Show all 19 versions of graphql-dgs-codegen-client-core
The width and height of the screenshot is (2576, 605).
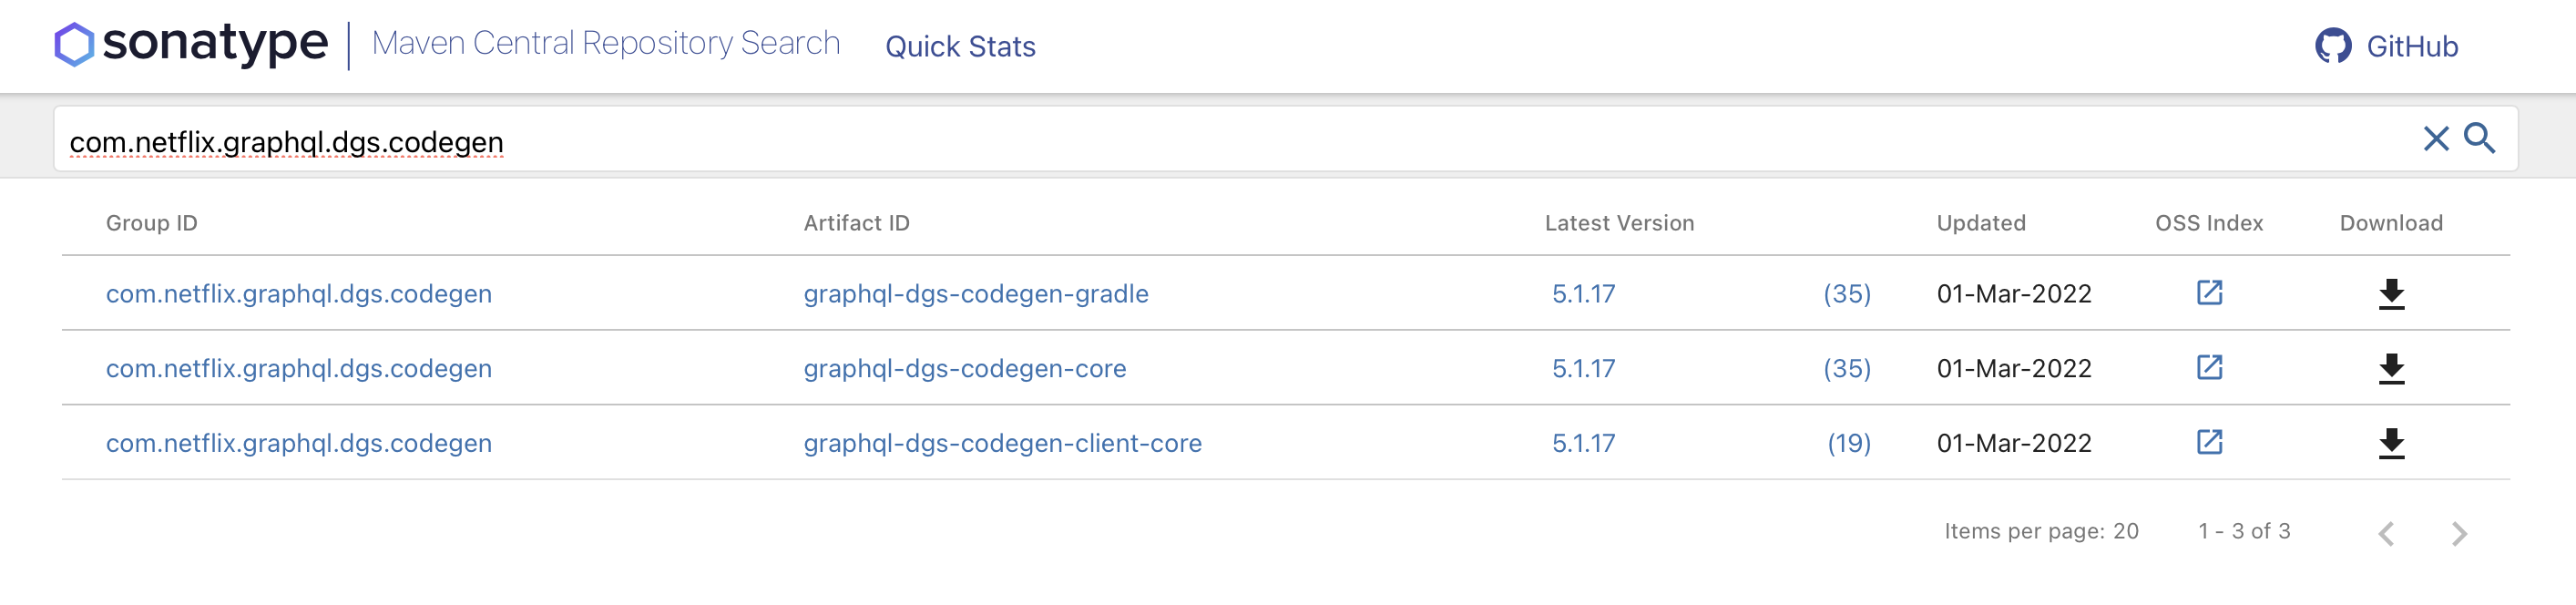click(1848, 443)
